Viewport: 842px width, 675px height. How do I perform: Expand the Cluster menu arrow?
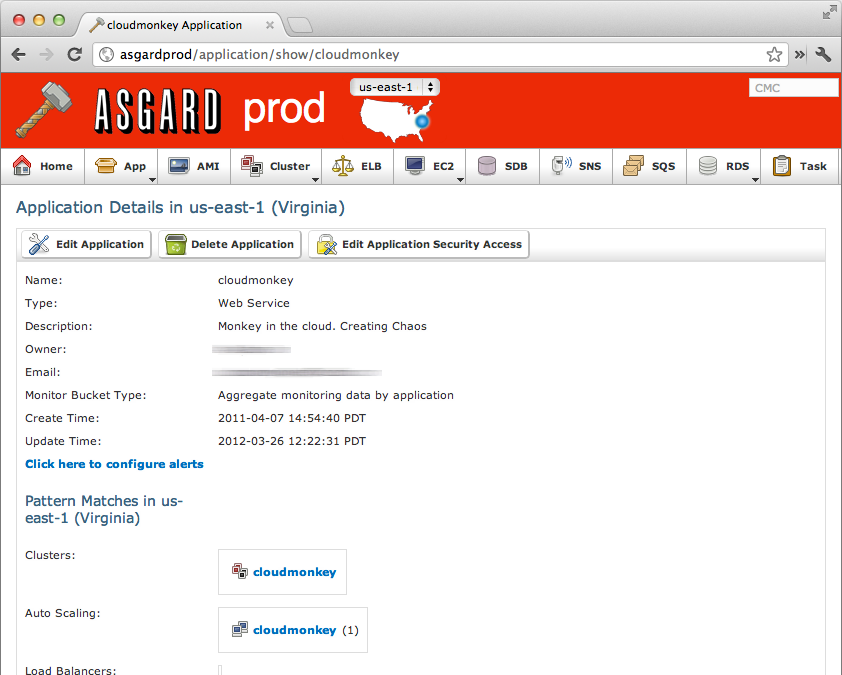click(315, 180)
